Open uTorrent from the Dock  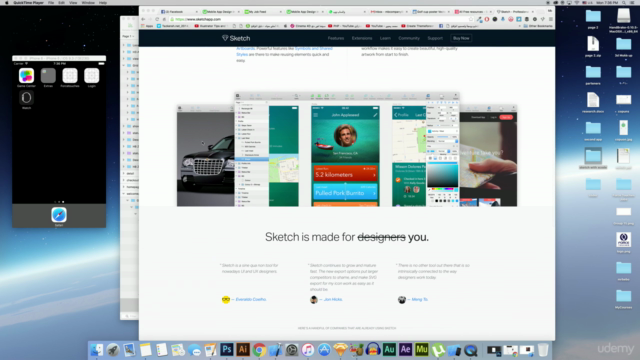tap(438, 350)
